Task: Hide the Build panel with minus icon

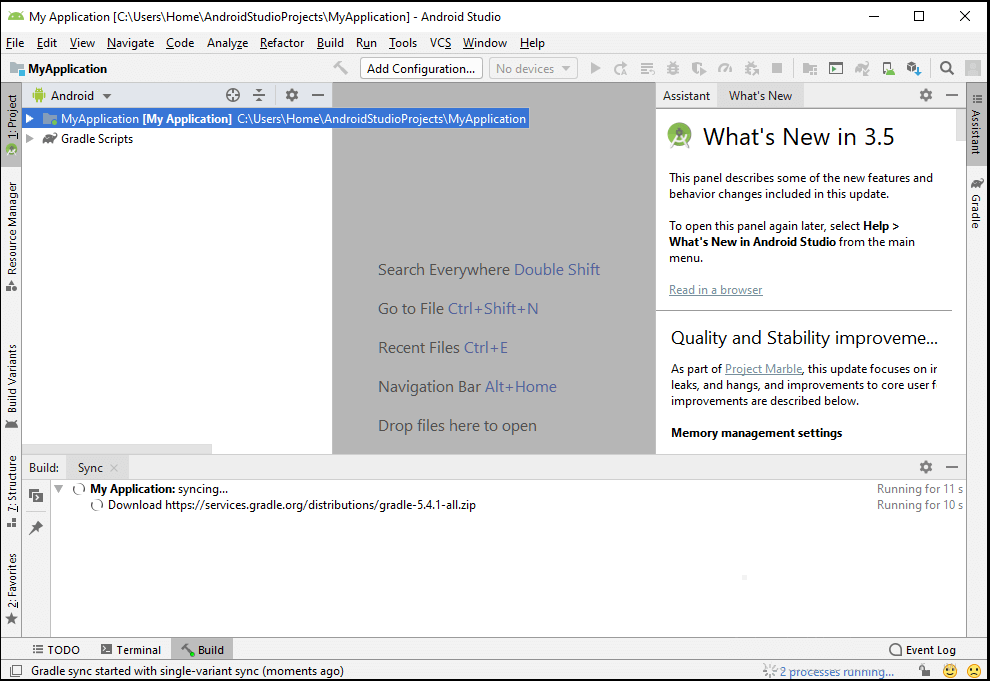Action: click(x=952, y=467)
